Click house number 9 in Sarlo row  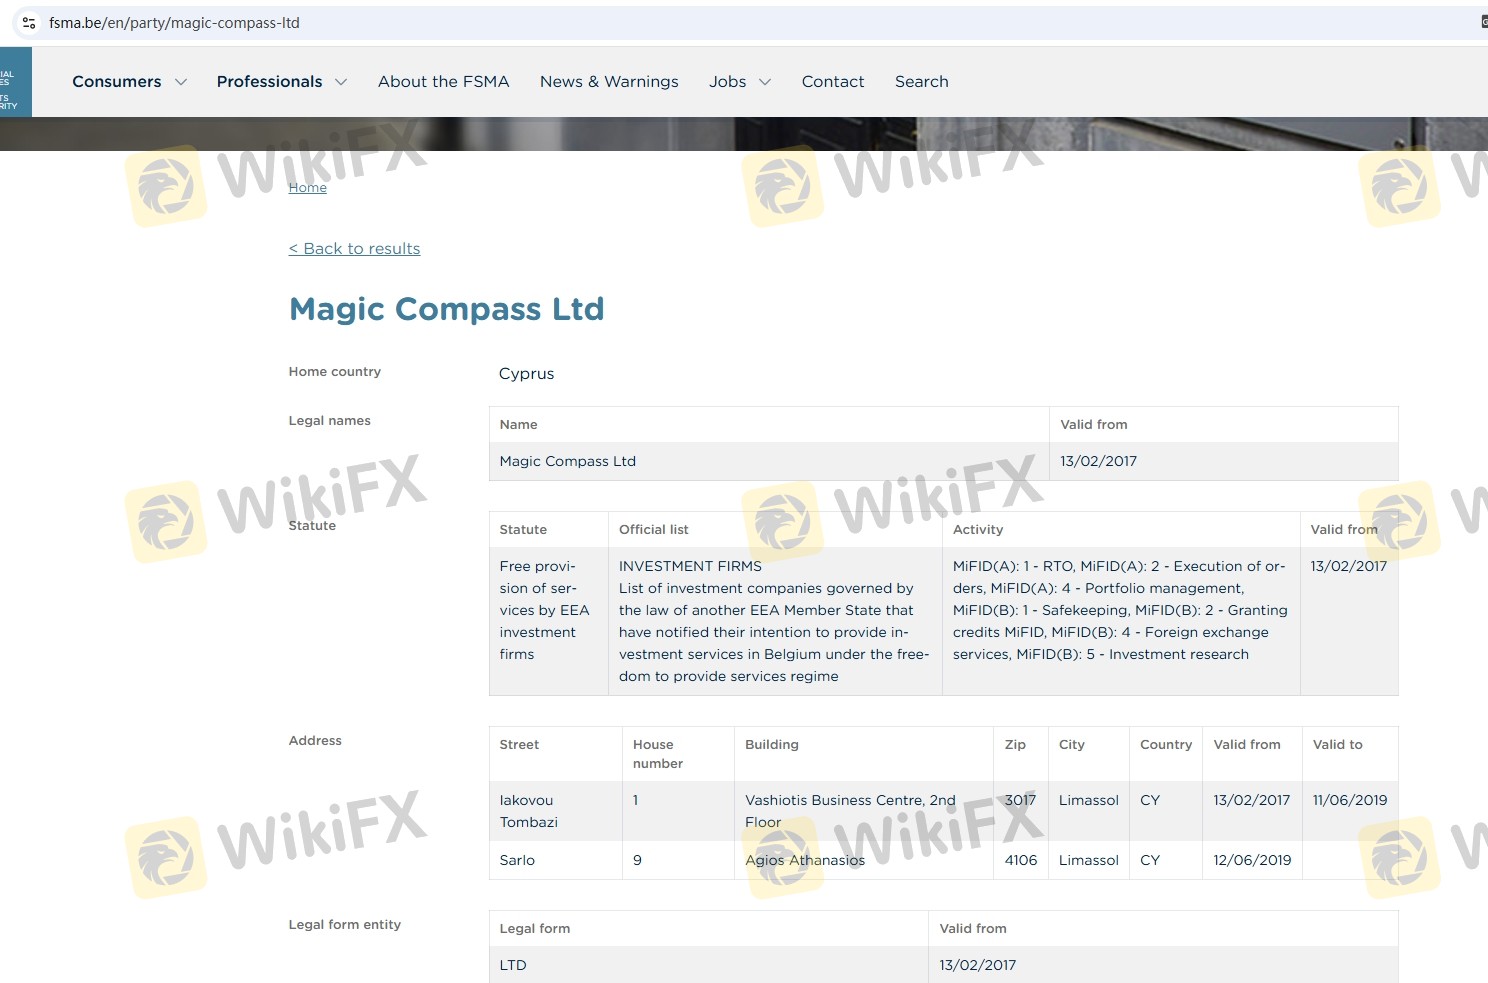(x=638, y=860)
